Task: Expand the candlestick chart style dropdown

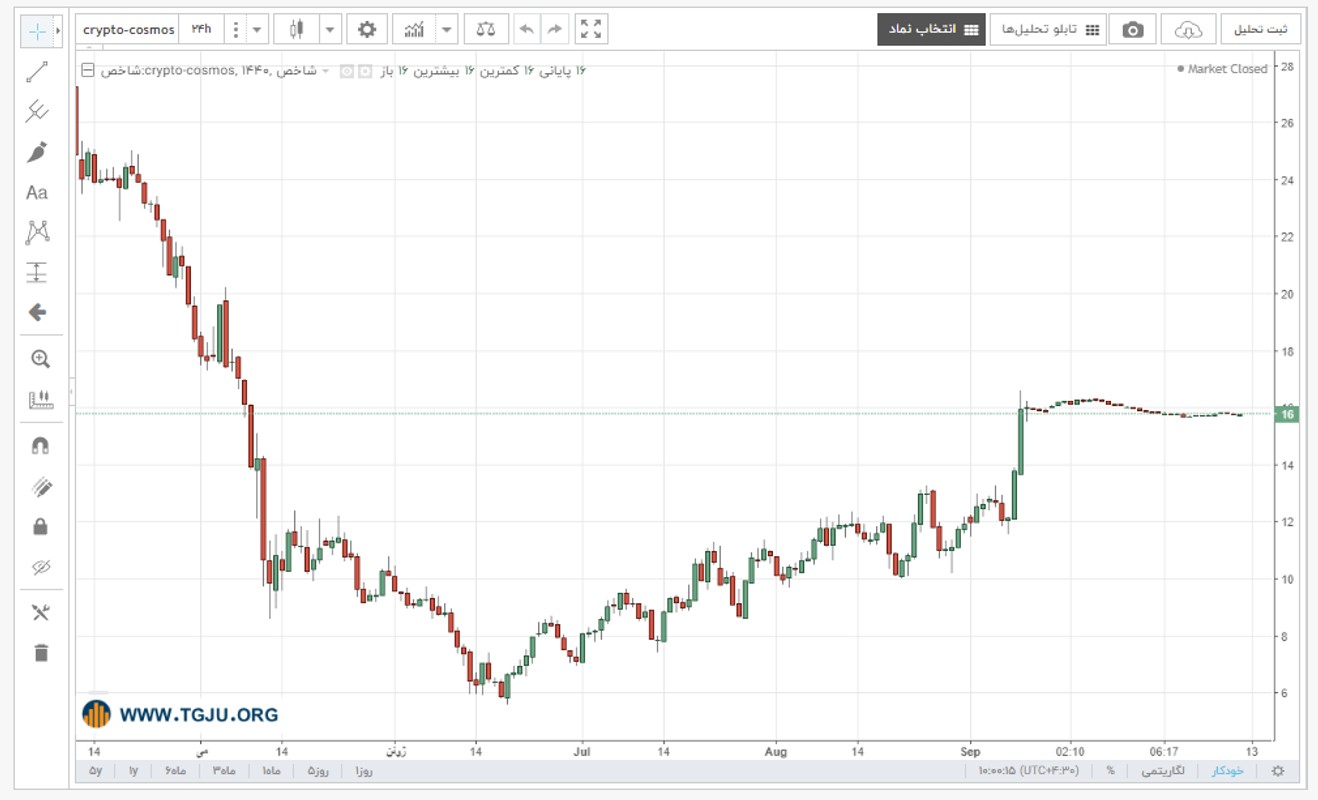Action: (330, 30)
